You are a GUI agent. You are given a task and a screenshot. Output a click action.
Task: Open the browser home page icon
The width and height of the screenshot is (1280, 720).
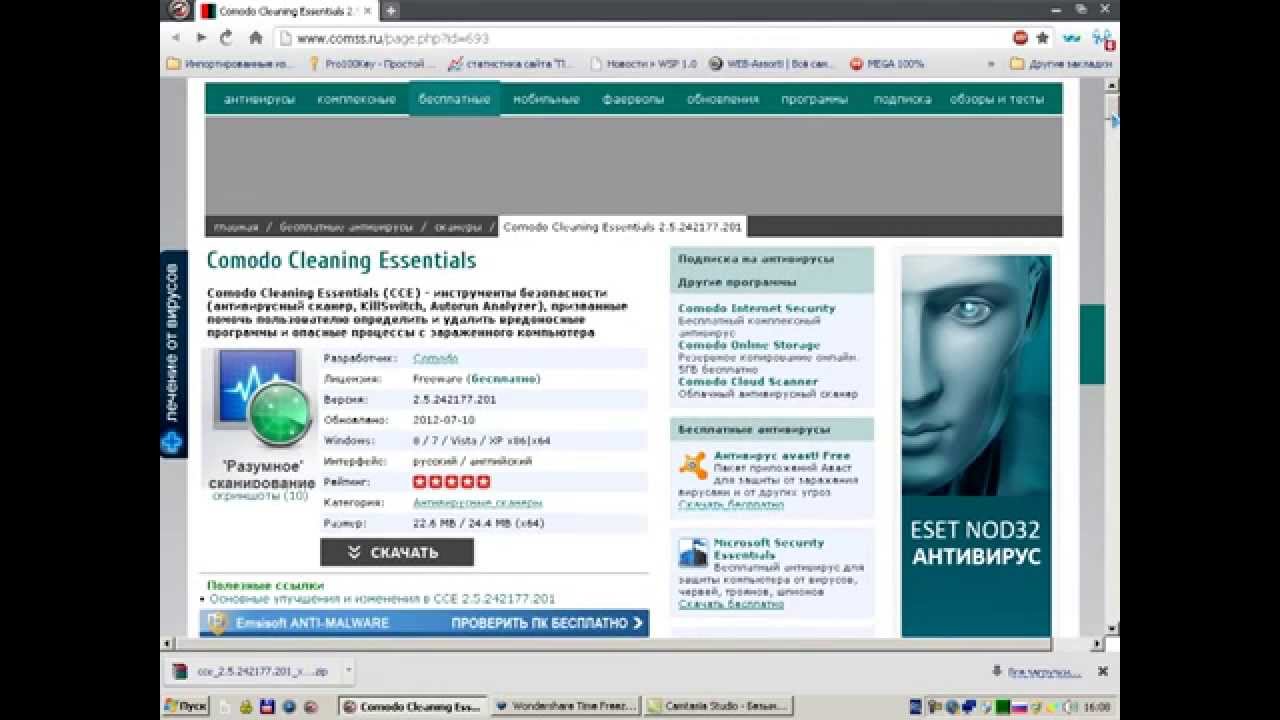[x=255, y=38]
